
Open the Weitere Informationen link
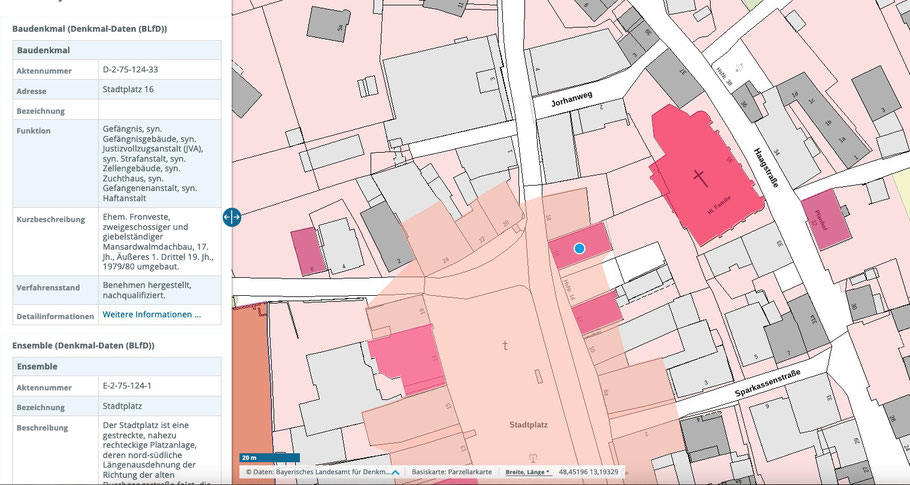click(152, 315)
